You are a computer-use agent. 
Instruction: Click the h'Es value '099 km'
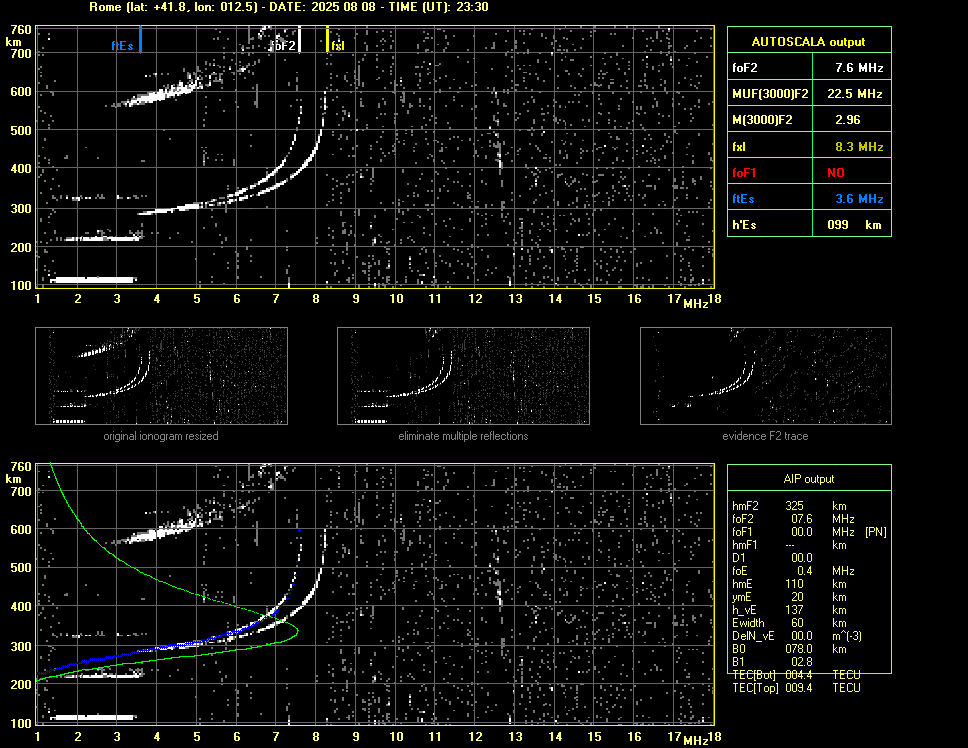(x=854, y=225)
